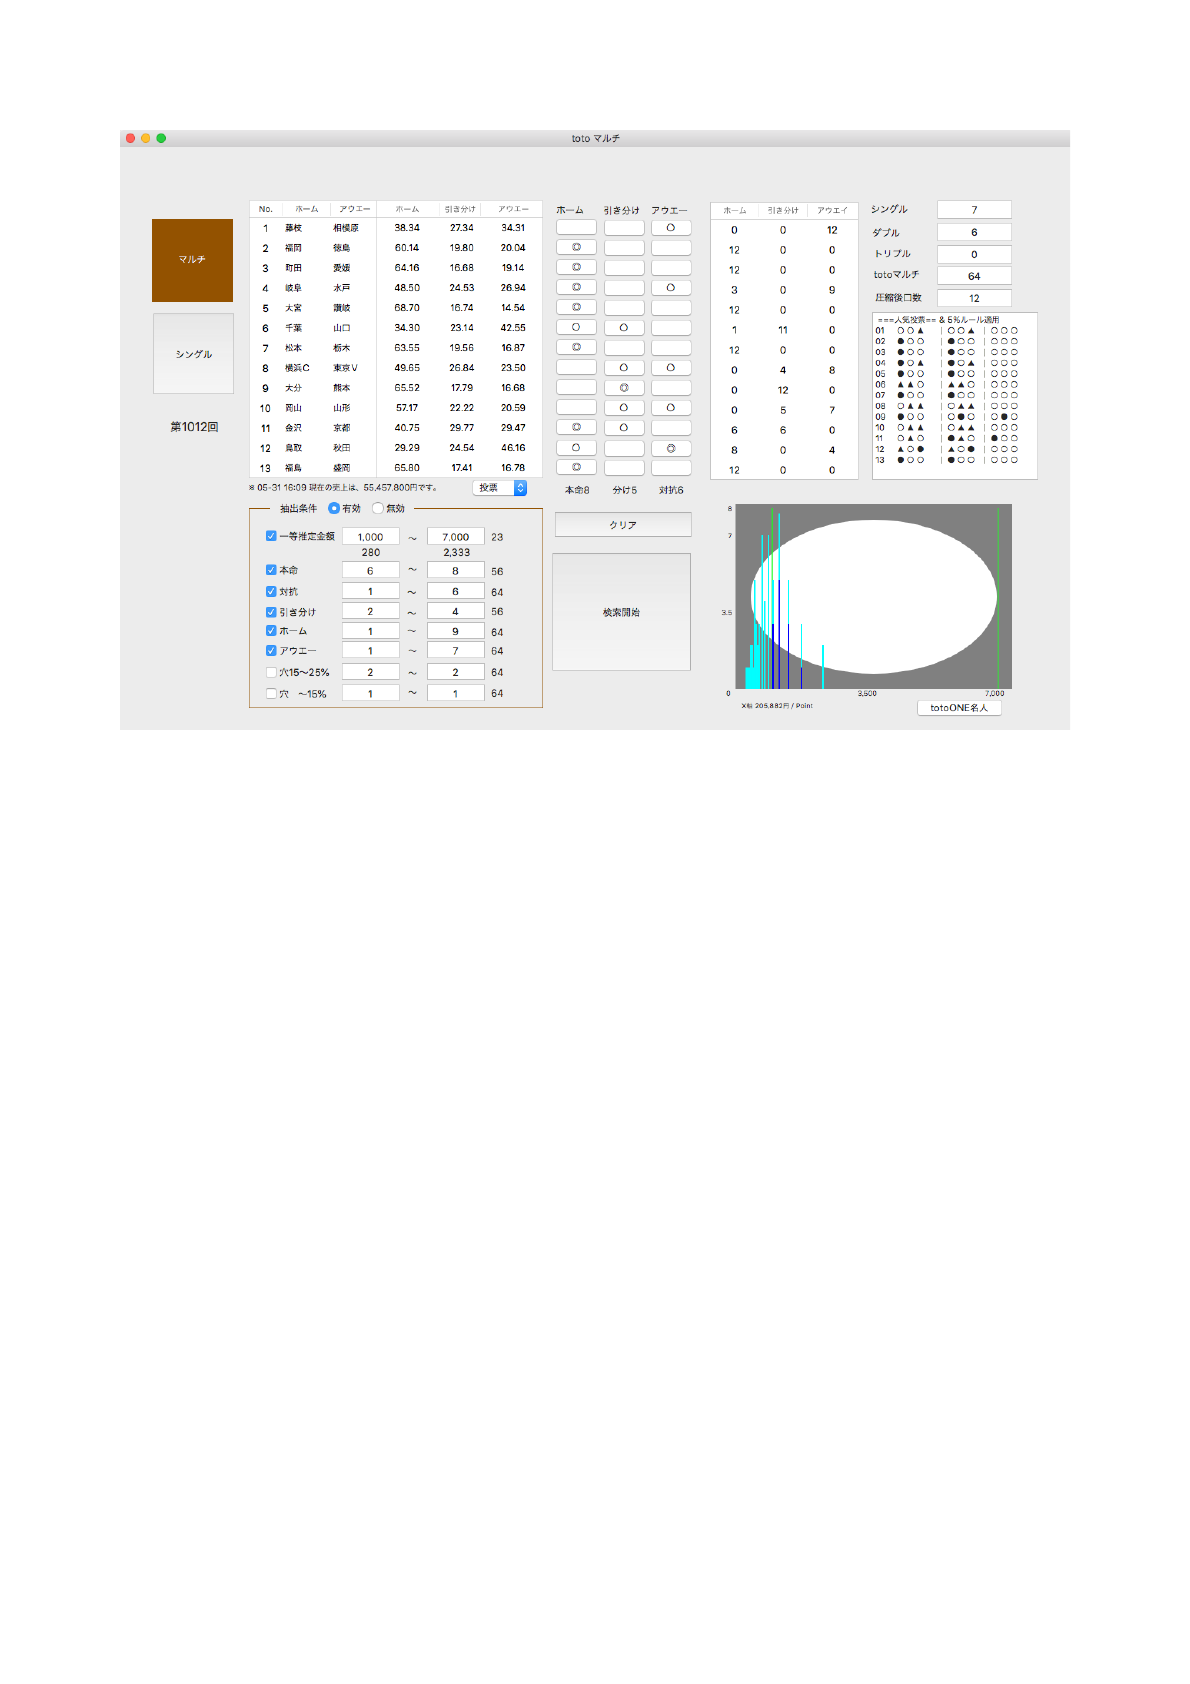Enable the 穴15〜25% checkbox

[271, 672]
